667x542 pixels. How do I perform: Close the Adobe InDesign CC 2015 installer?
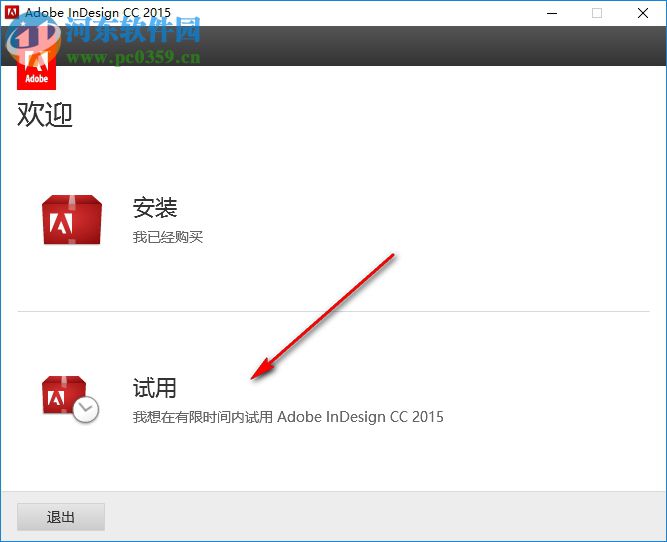[643, 13]
